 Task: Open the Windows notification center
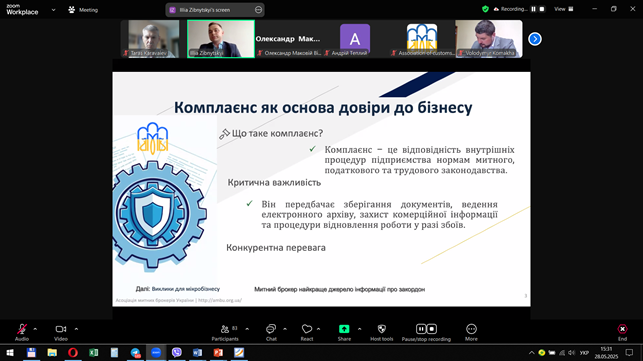pos(629,352)
